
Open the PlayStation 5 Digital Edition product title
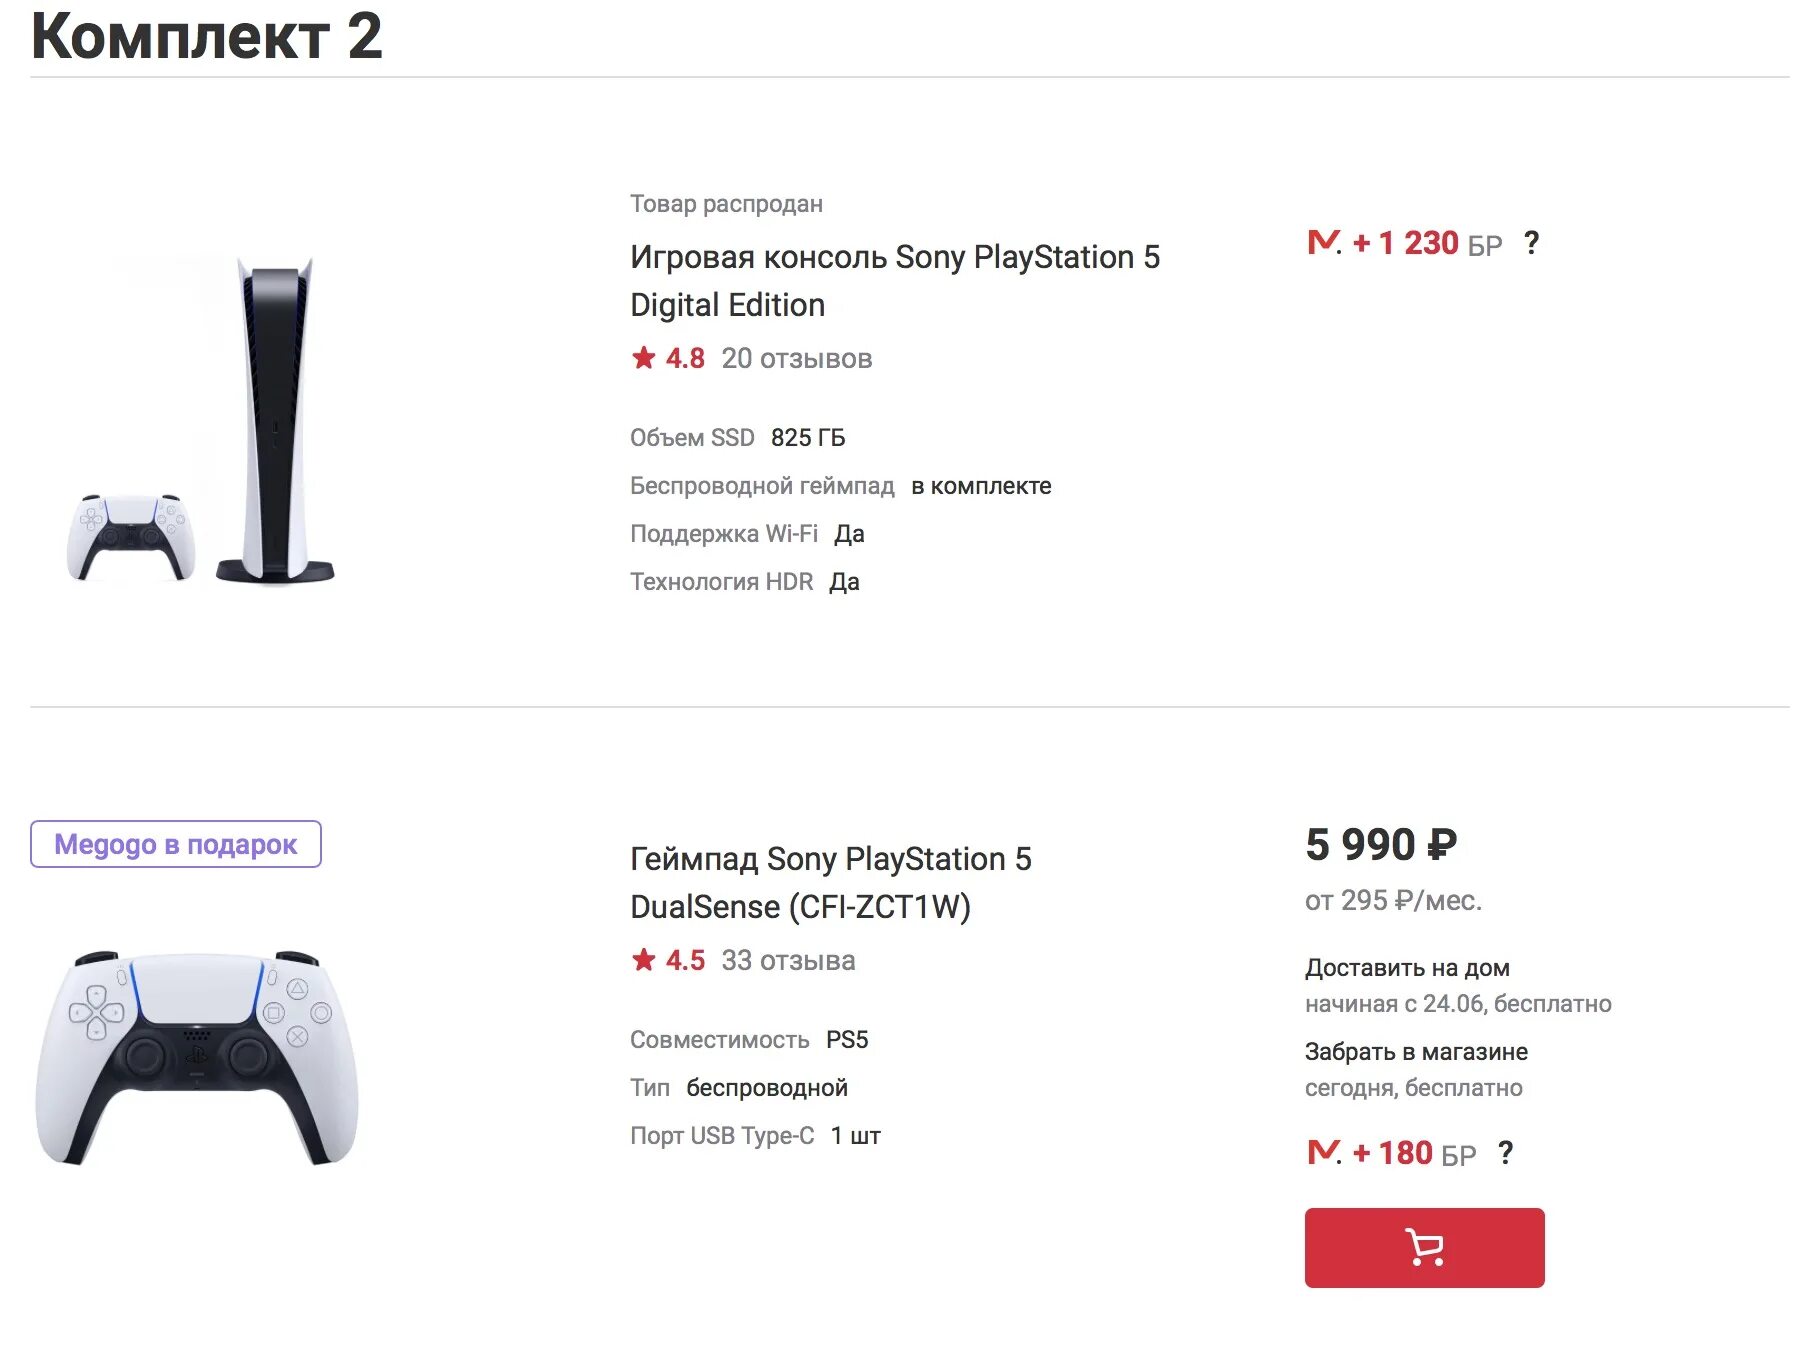coord(894,281)
